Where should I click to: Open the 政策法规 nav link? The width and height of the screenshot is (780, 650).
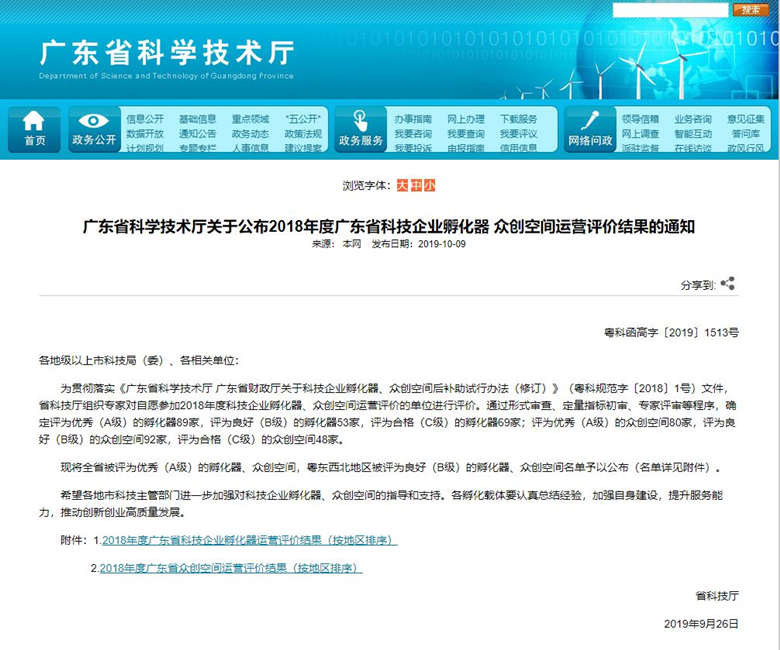point(303,134)
